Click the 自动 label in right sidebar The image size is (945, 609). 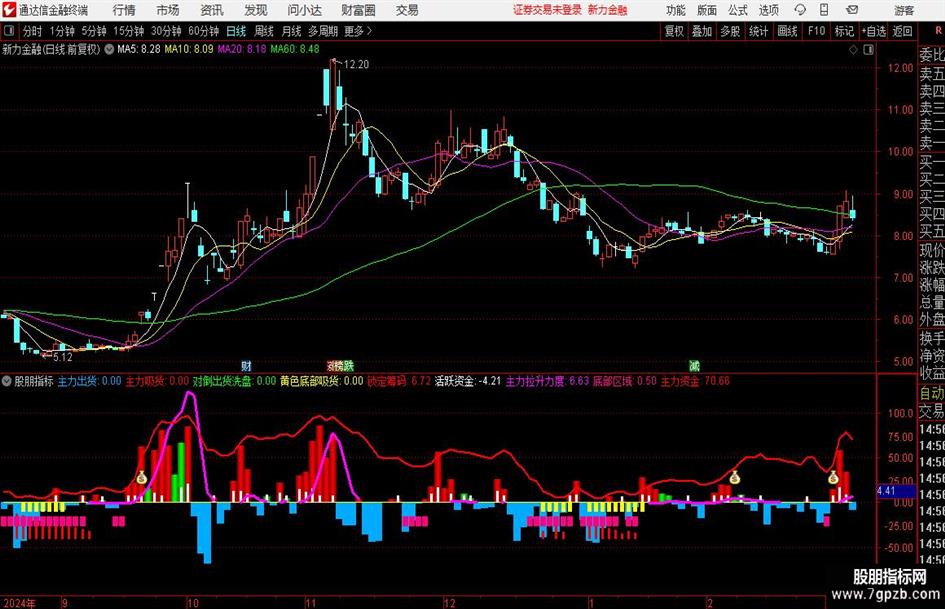click(x=932, y=393)
